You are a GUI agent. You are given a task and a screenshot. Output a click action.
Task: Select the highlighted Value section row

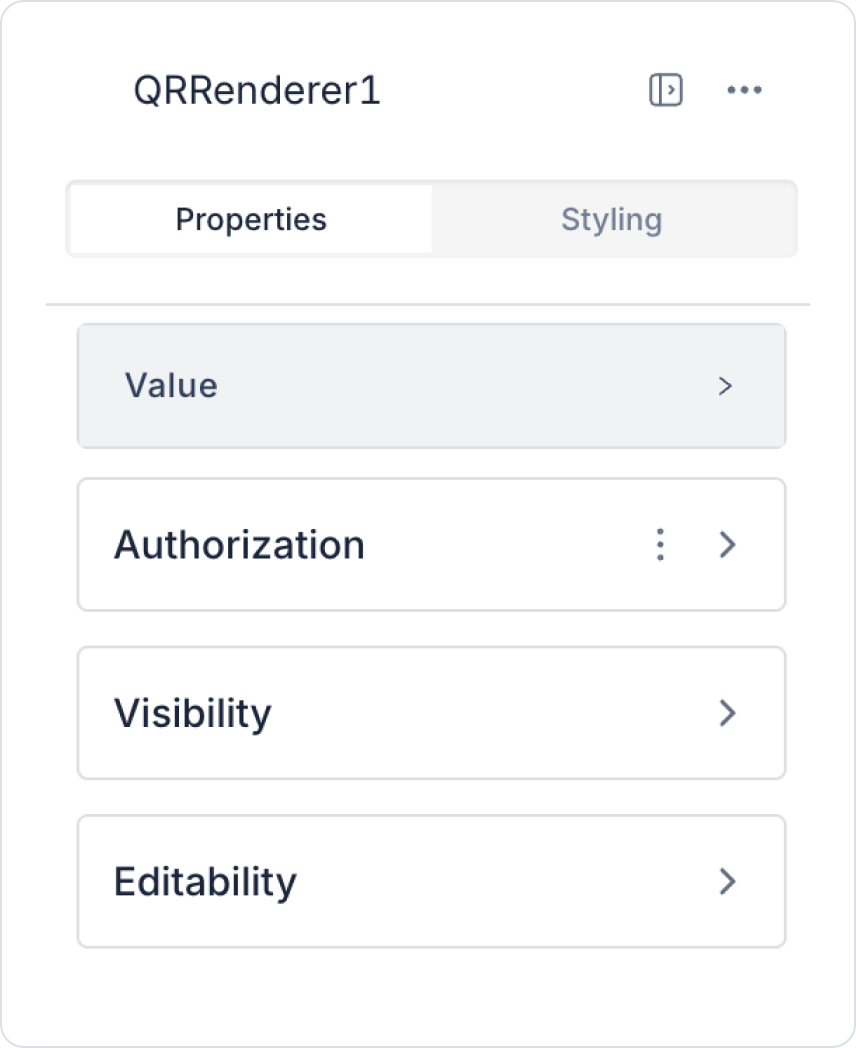point(430,386)
